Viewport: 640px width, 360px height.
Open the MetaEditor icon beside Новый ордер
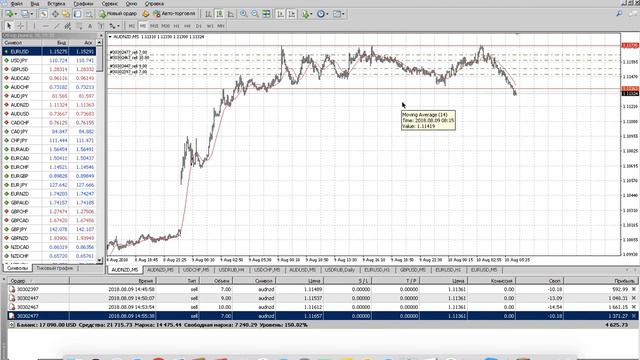point(145,14)
